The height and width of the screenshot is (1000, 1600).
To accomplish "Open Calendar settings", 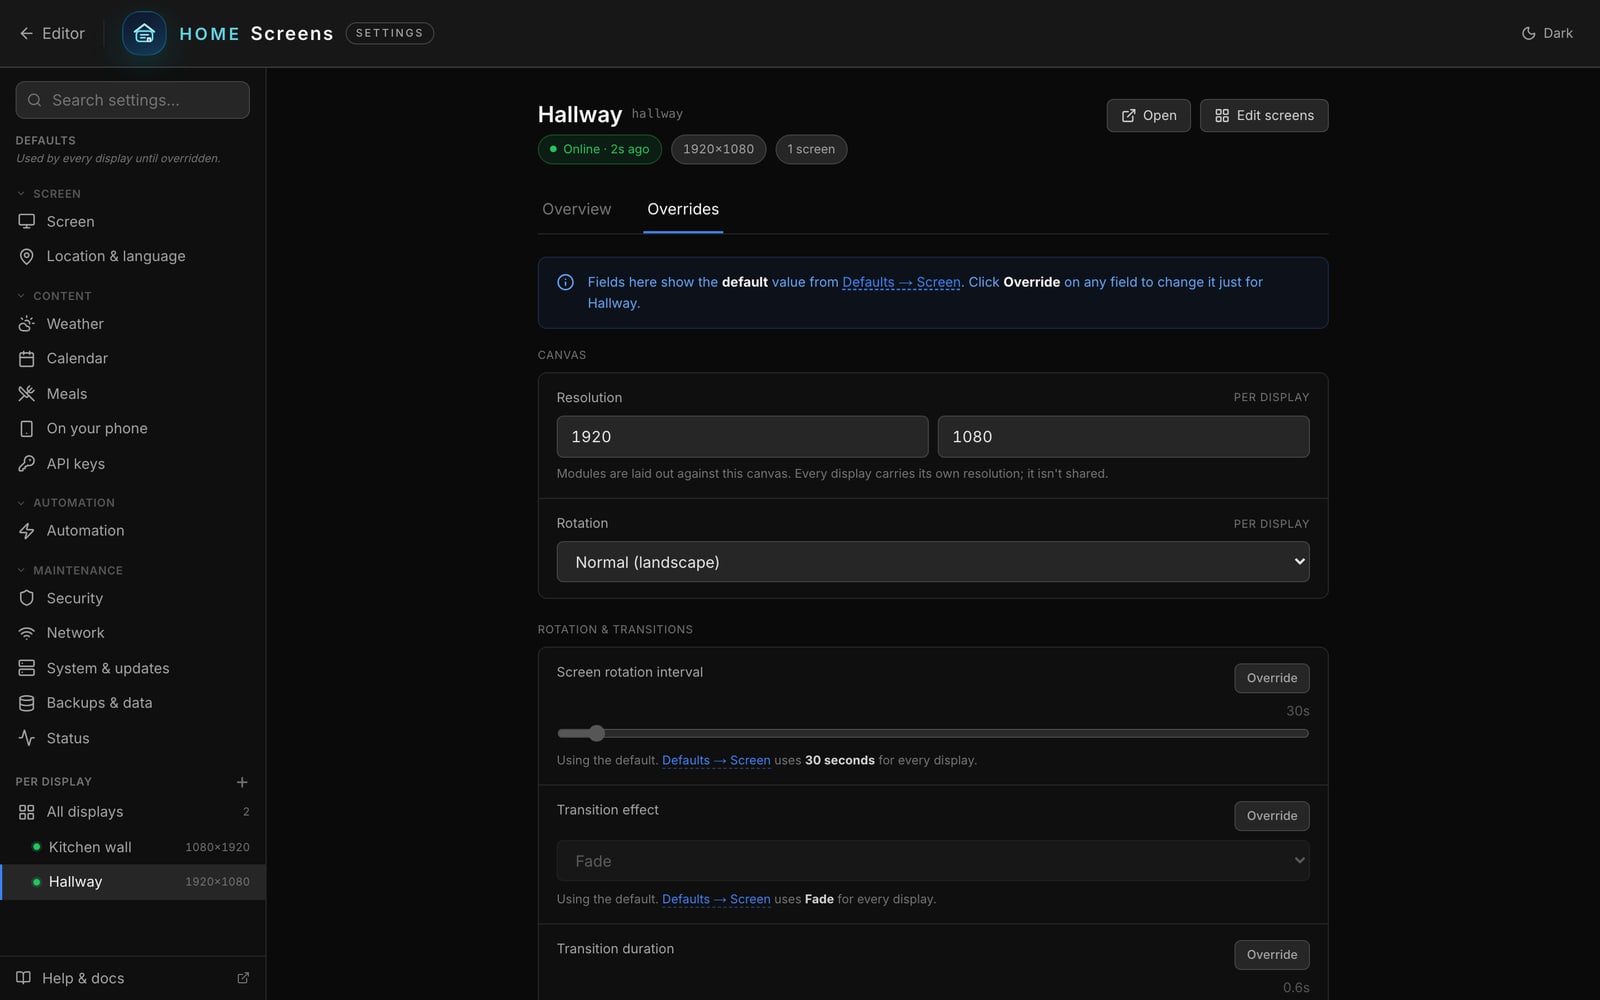I will (133, 358).
